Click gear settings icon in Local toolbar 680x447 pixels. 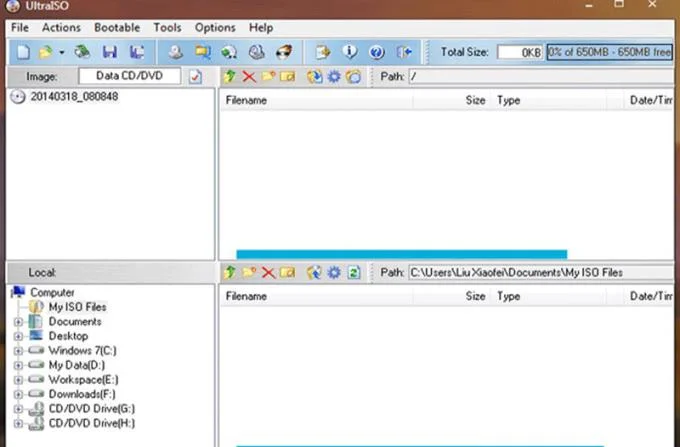click(334, 273)
